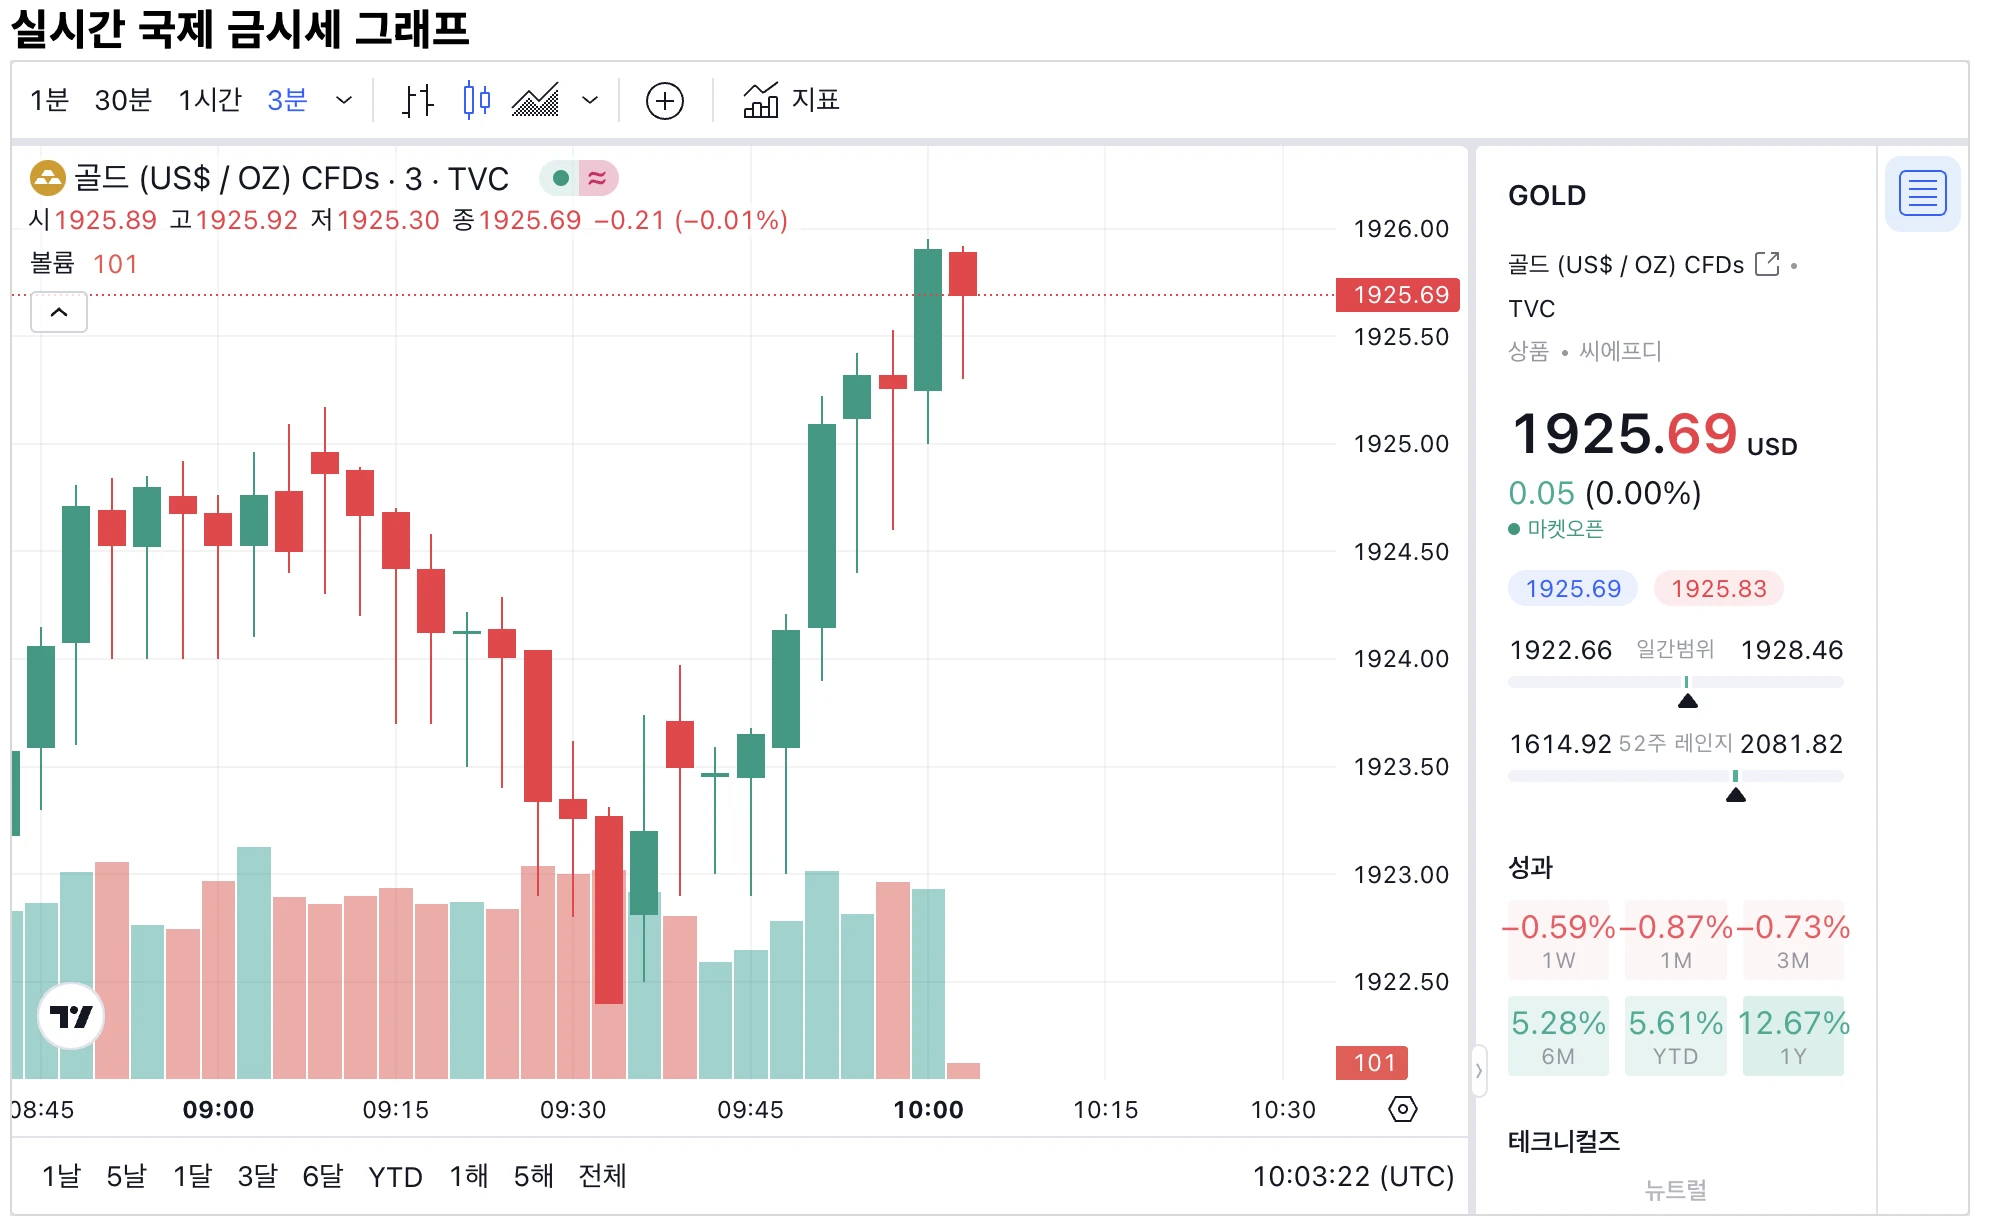Open the details panel document icon

1922,193
